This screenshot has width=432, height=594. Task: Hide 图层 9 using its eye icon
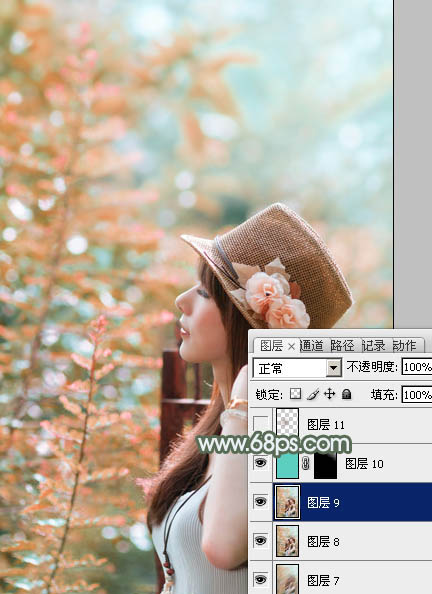point(260,502)
